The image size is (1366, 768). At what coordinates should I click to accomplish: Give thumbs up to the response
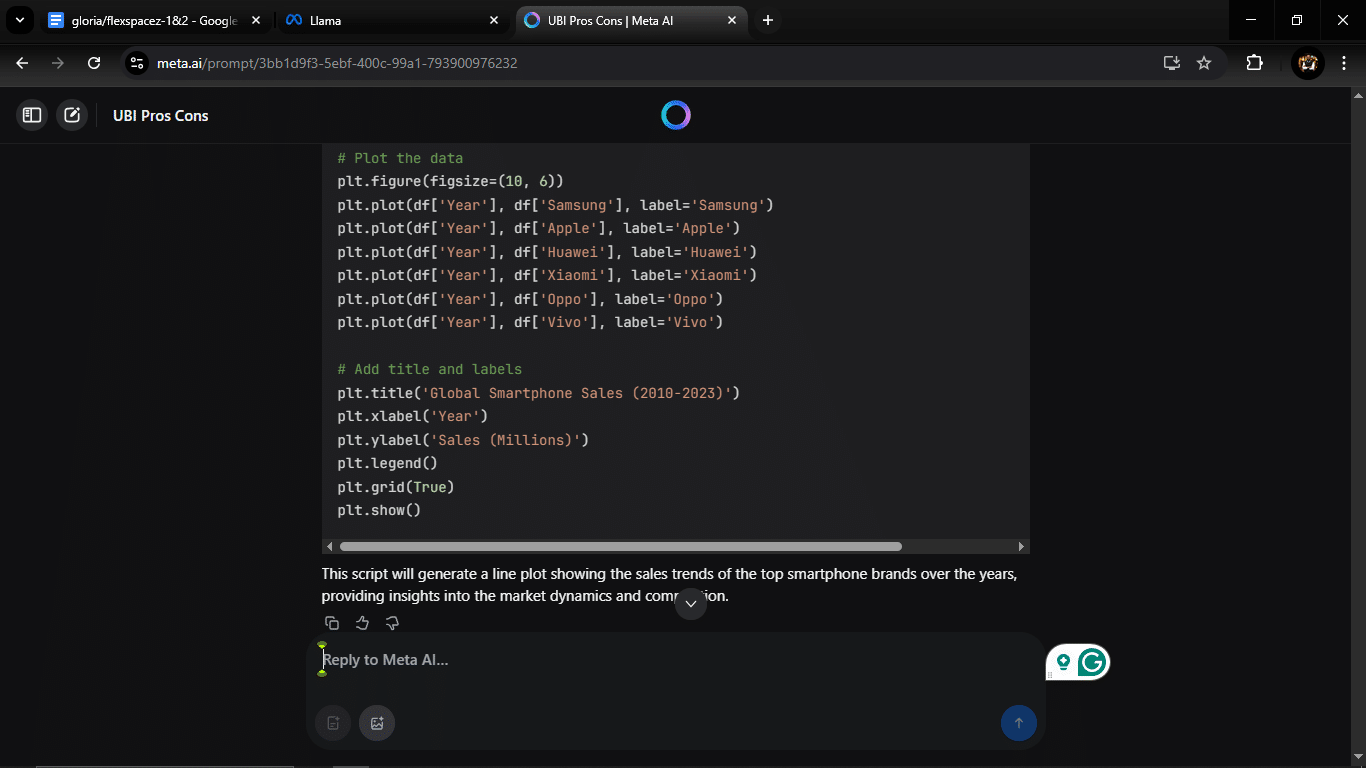click(x=362, y=623)
